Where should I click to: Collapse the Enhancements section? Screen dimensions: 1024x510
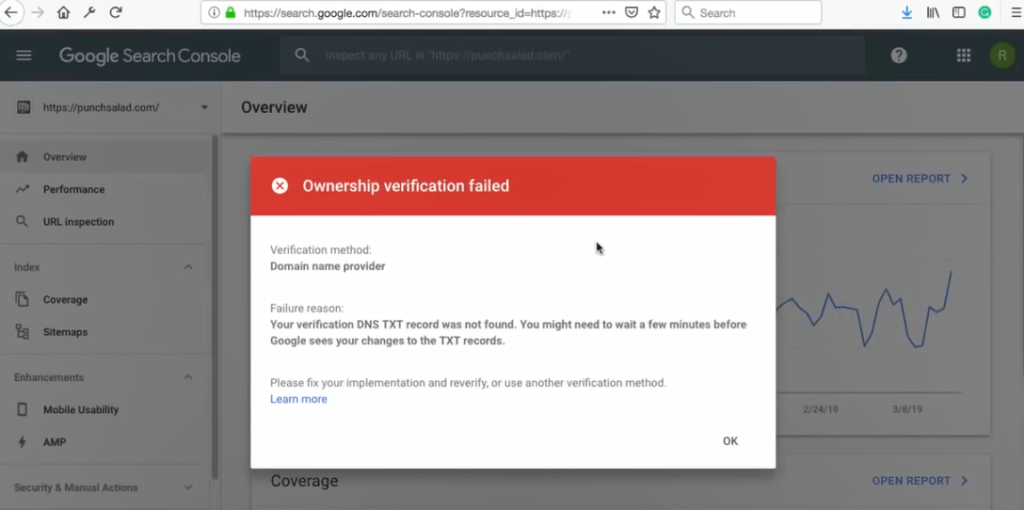click(x=188, y=377)
